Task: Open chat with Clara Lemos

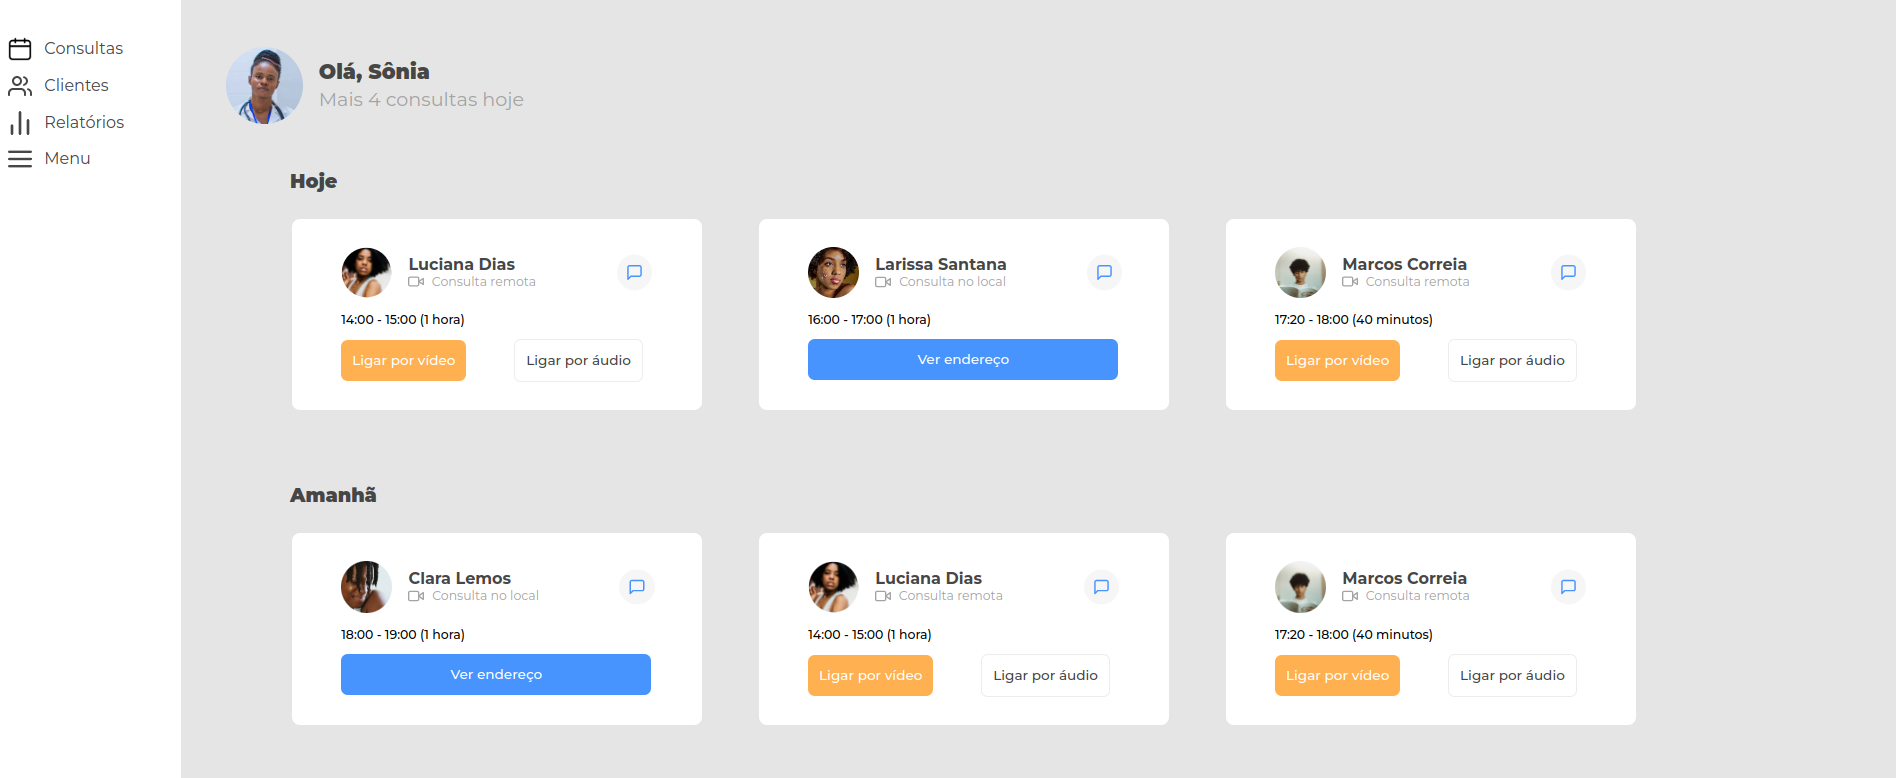Action: click(x=637, y=587)
